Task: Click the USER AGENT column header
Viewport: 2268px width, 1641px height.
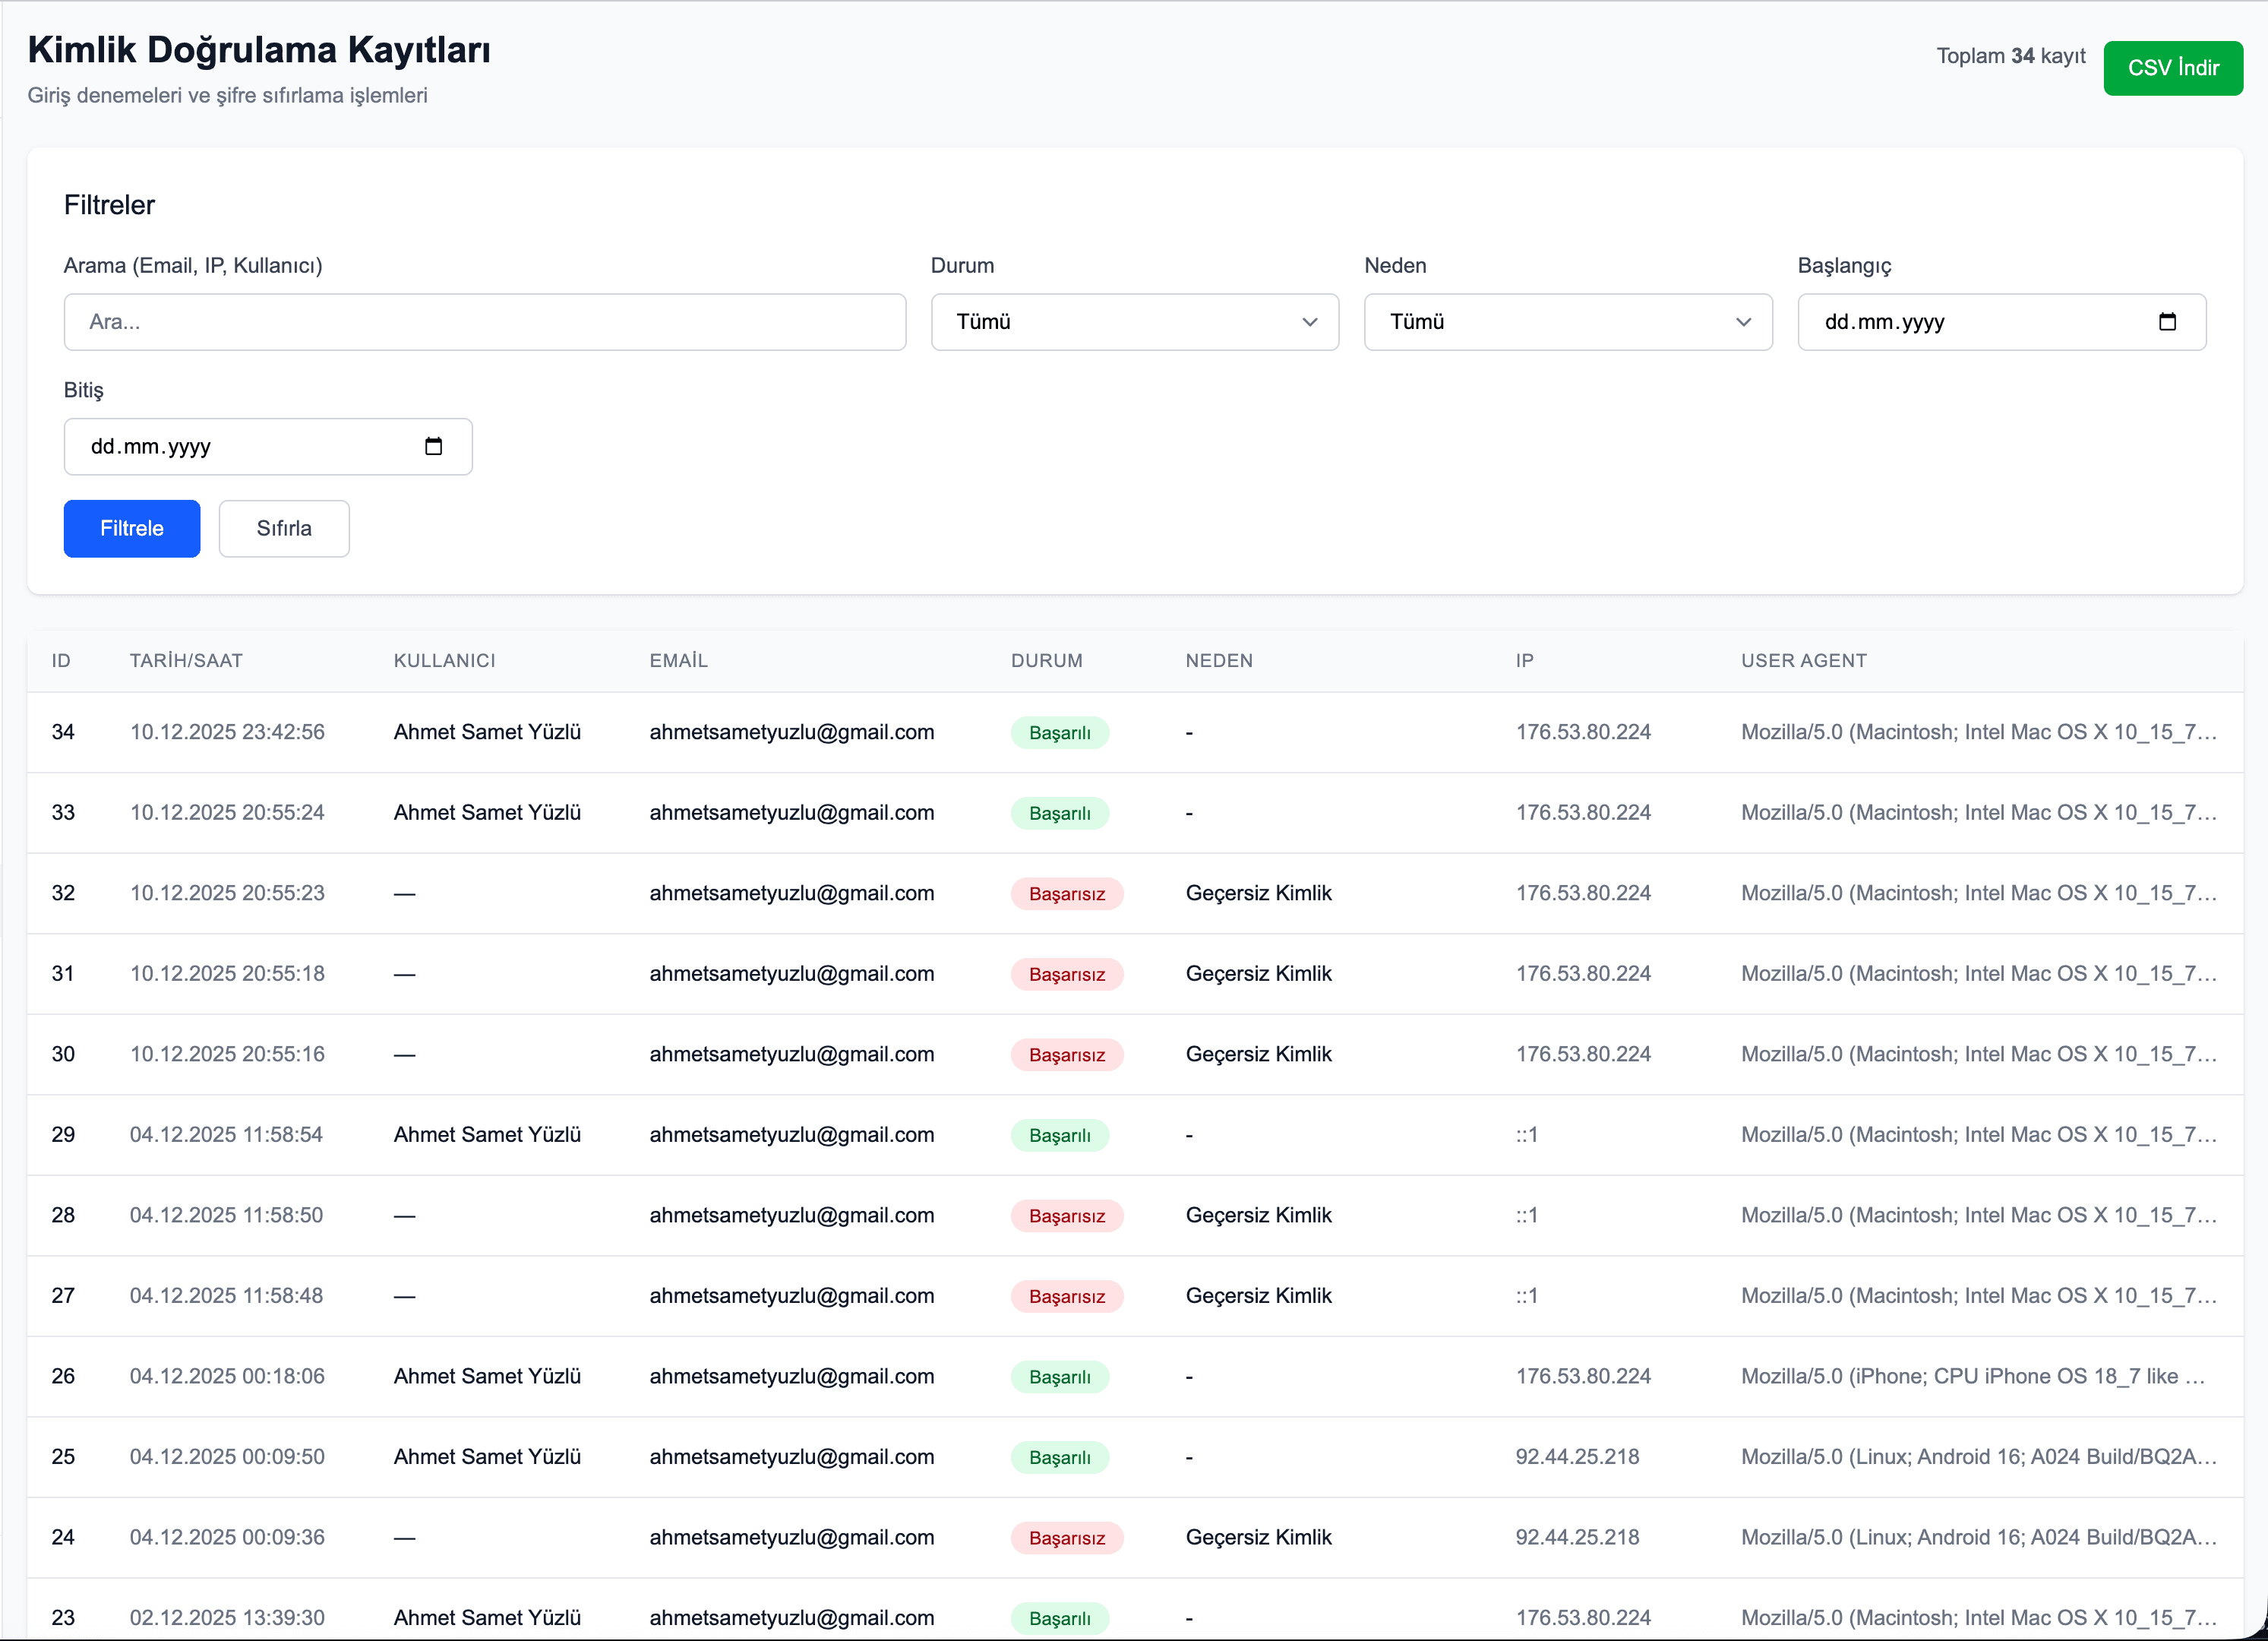Action: pyautogui.click(x=1803, y=661)
